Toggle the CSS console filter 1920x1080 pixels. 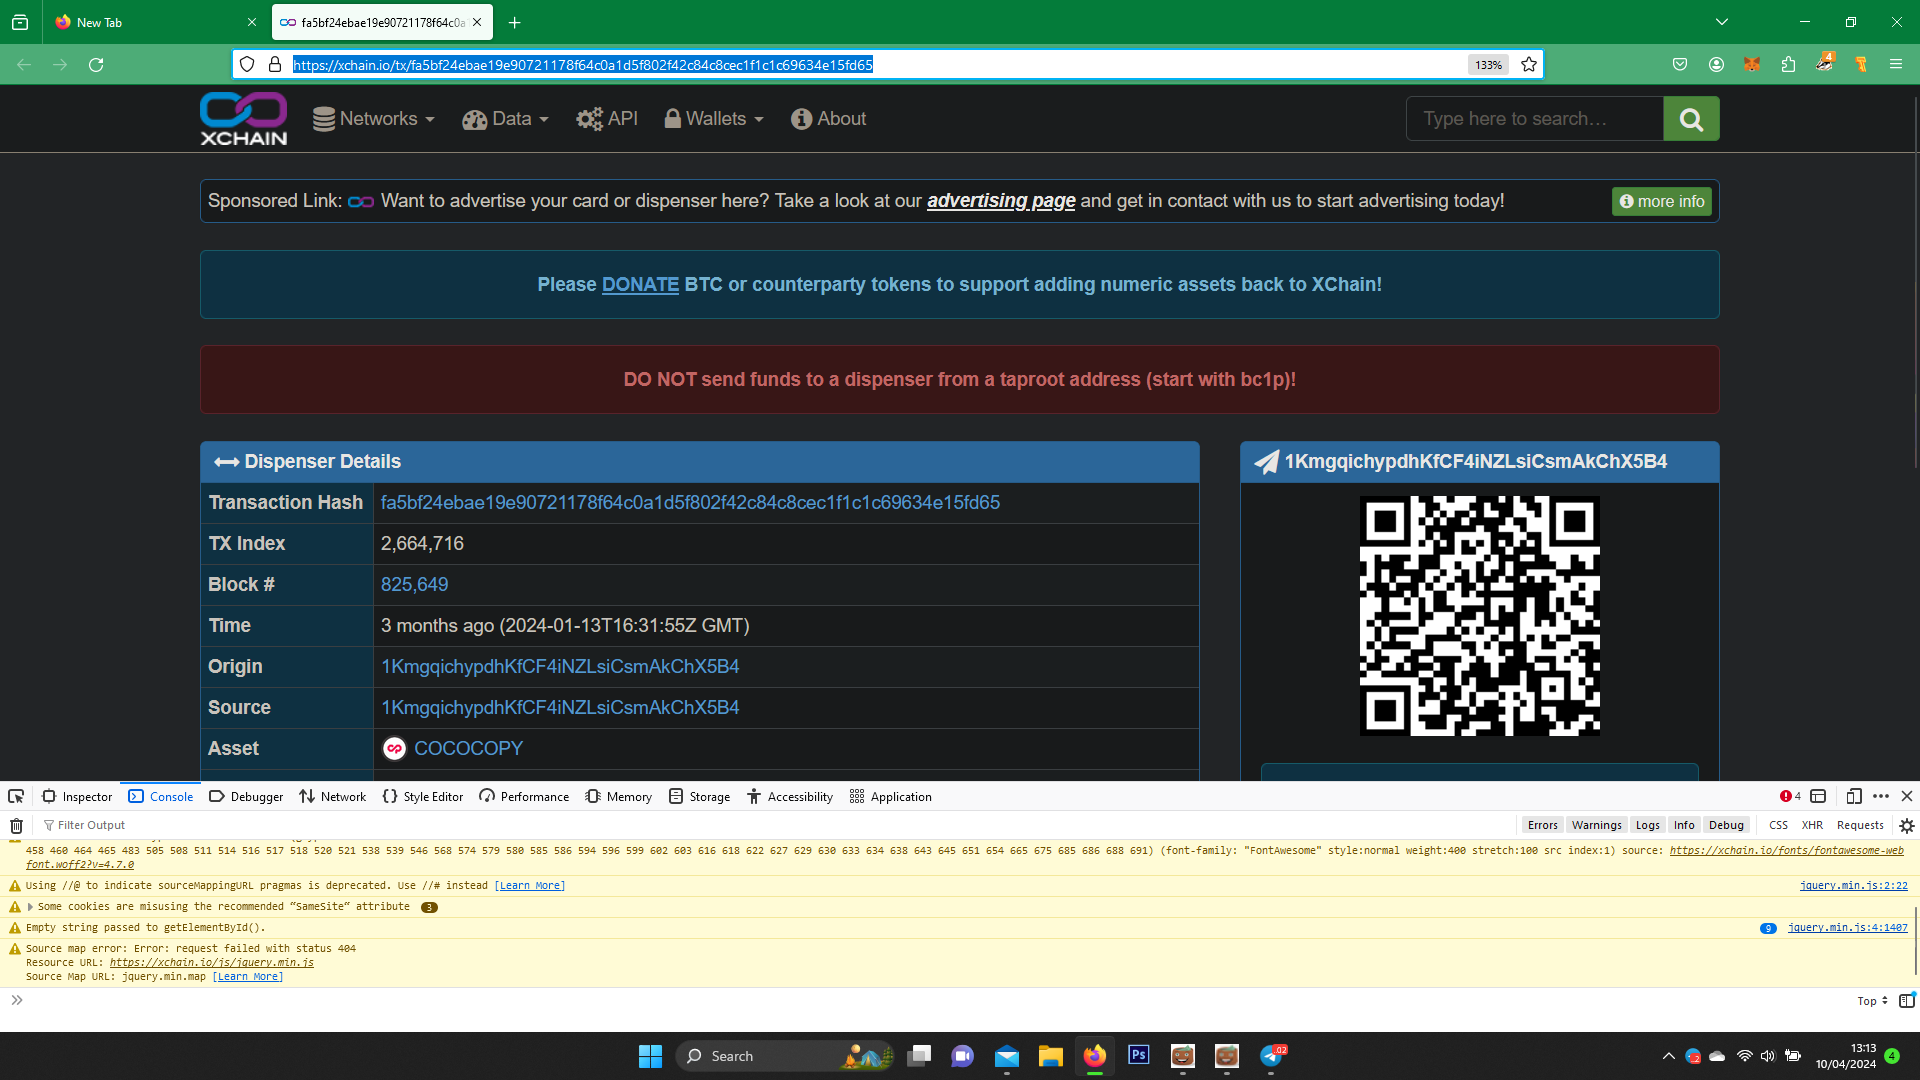(x=1778, y=825)
